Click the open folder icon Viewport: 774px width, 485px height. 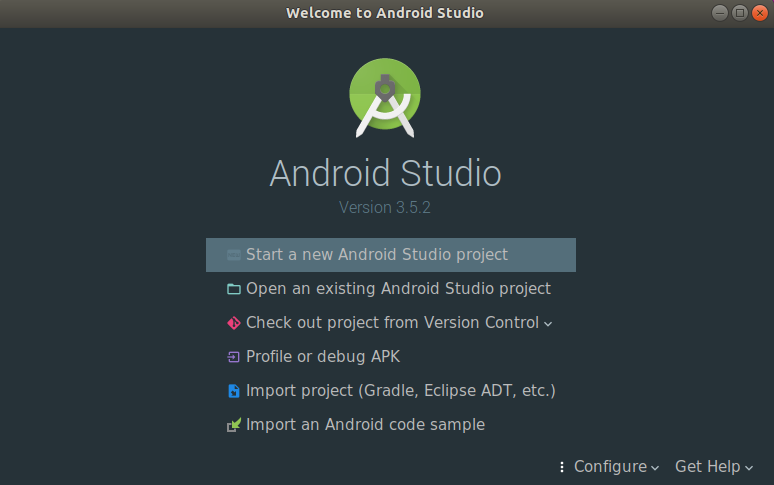coord(233,289)
